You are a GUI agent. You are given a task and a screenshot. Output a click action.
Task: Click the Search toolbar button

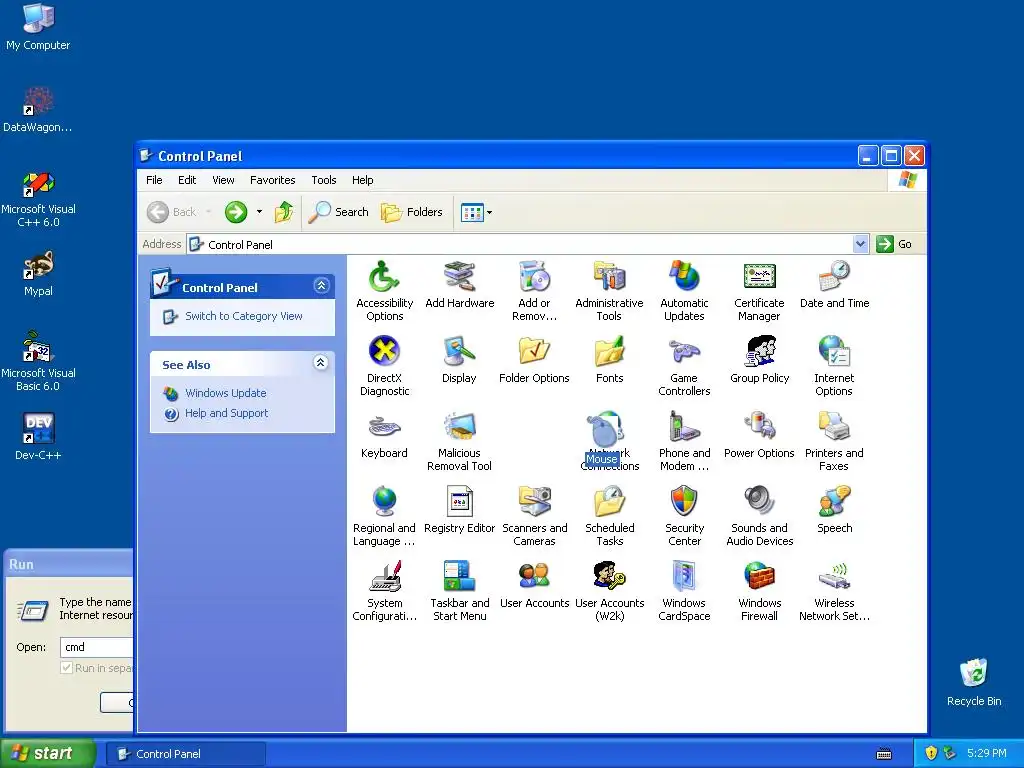[x=338, y=212]
